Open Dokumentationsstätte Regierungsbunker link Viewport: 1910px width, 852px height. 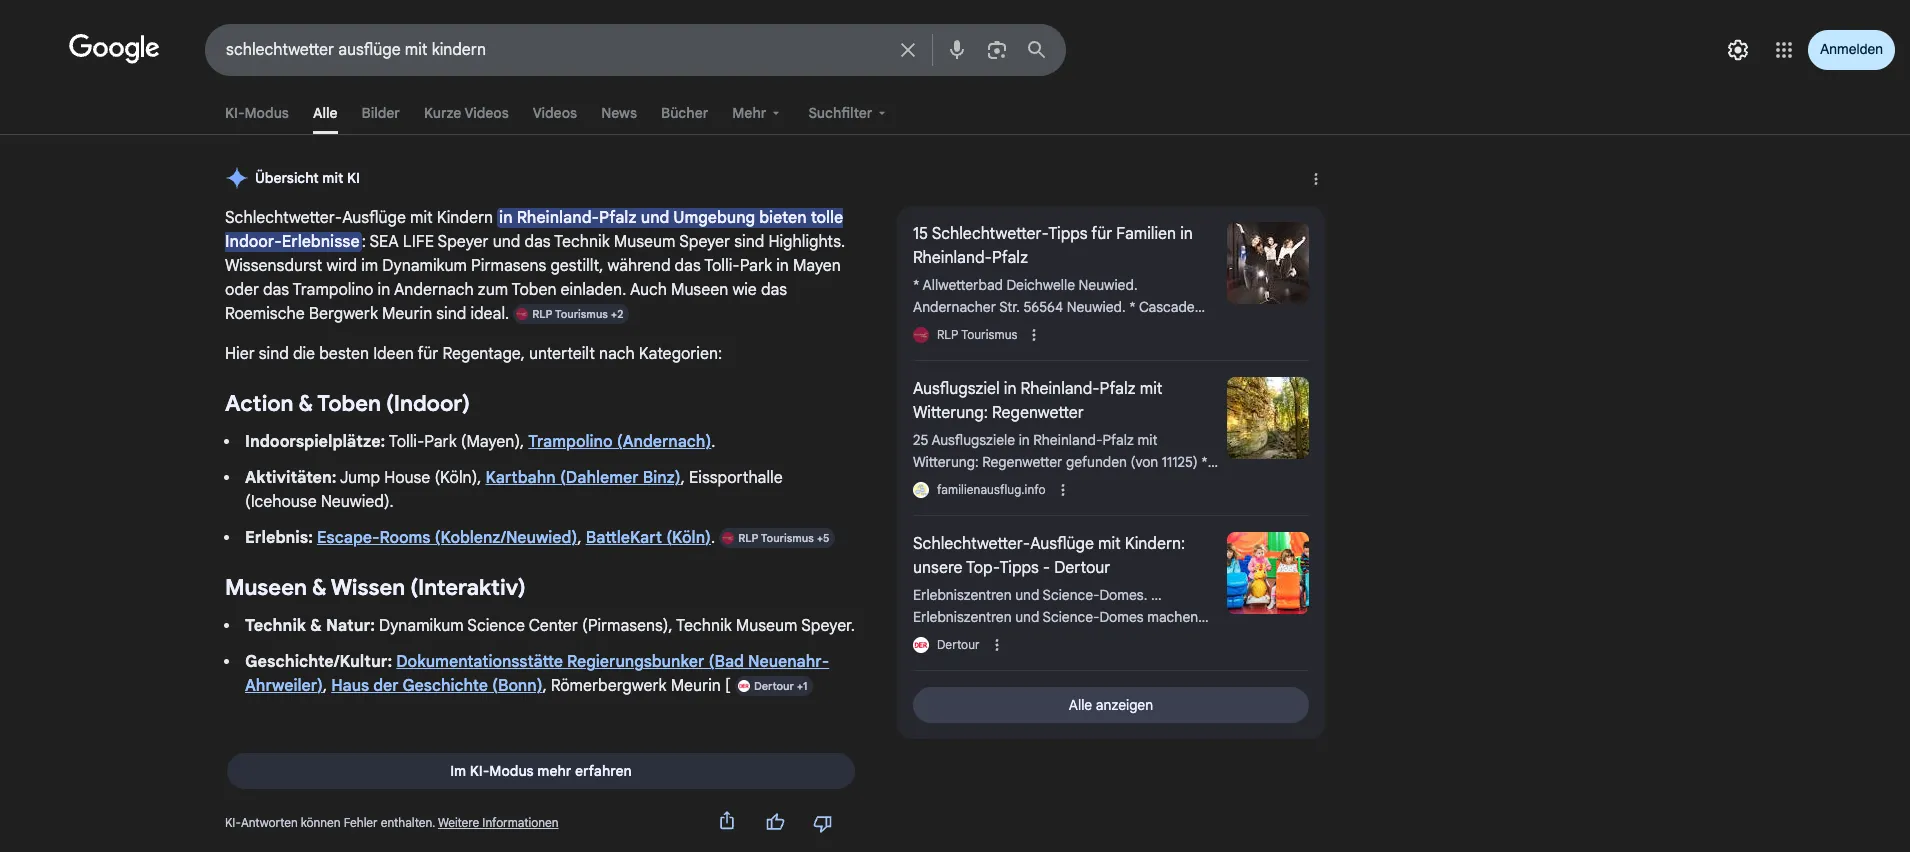537,673
